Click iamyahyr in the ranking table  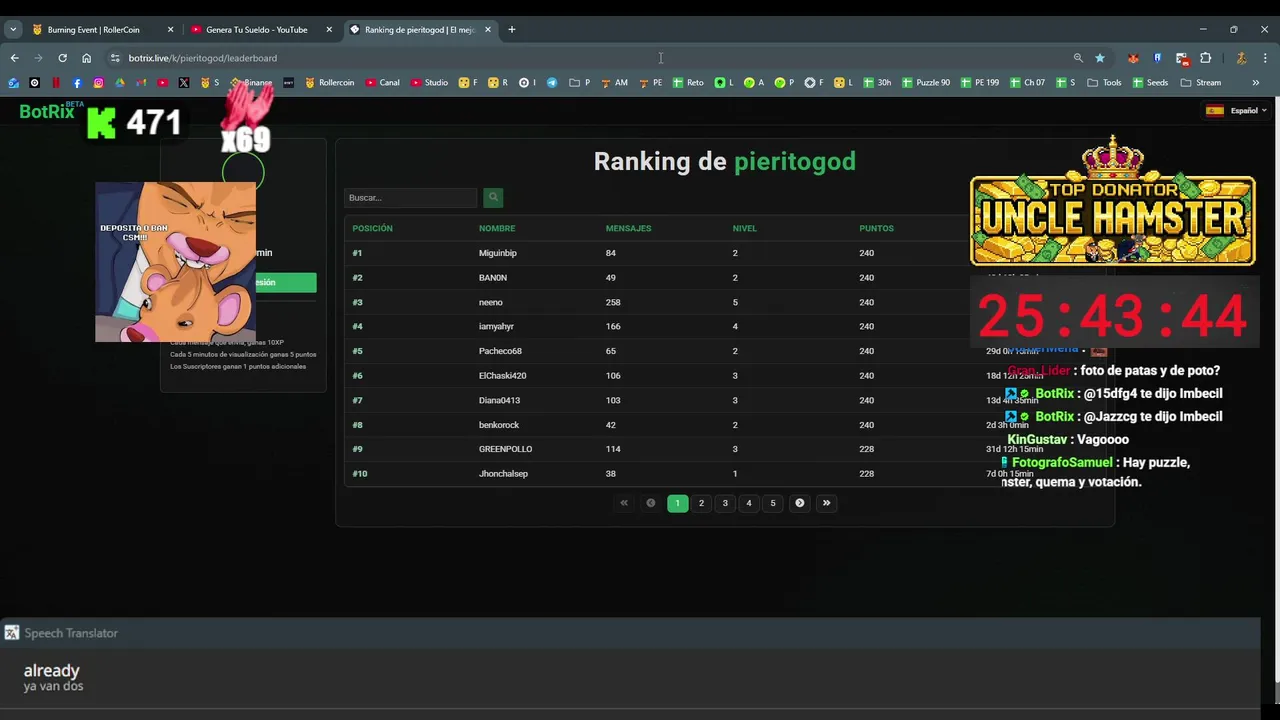tap(496, 326)
